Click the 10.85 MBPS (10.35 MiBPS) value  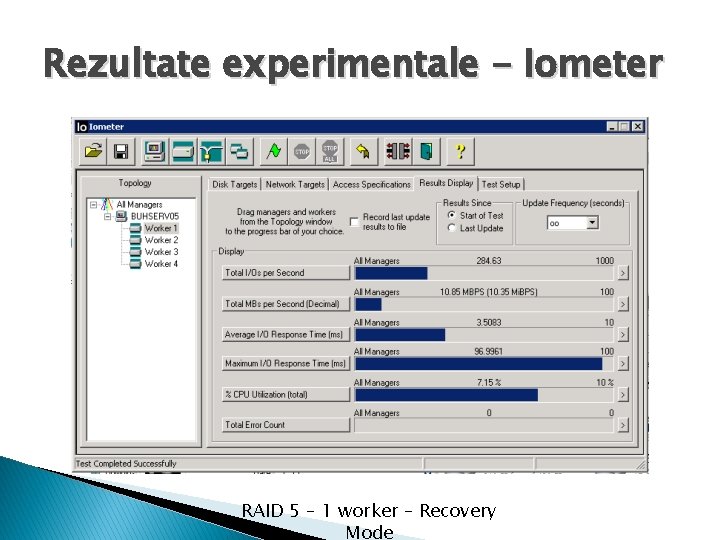click(489, 292)
